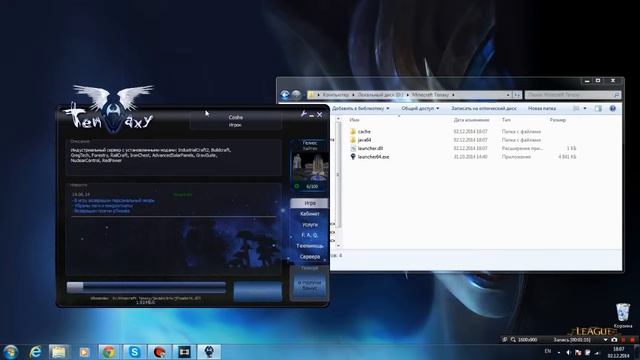The image size is (640, 360).
Task: Click the bonus button at launcher bottom right
Action: 309,285
